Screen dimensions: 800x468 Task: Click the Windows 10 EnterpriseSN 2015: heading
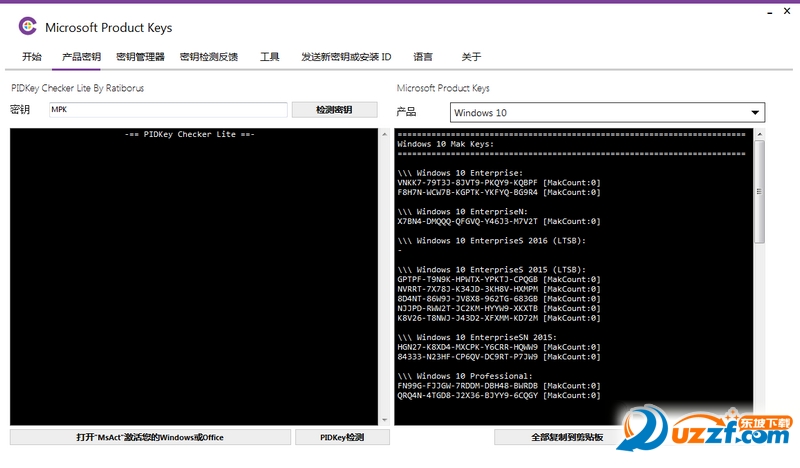pyautogui.click(x=486, y=338)
